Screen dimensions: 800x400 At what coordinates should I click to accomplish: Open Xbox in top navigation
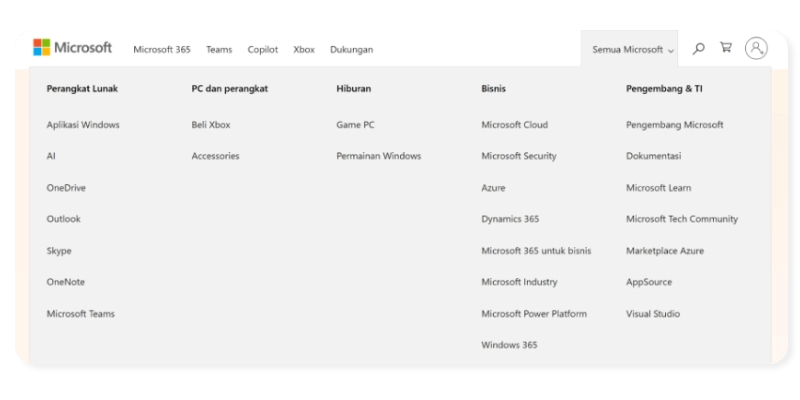point(304,49)
